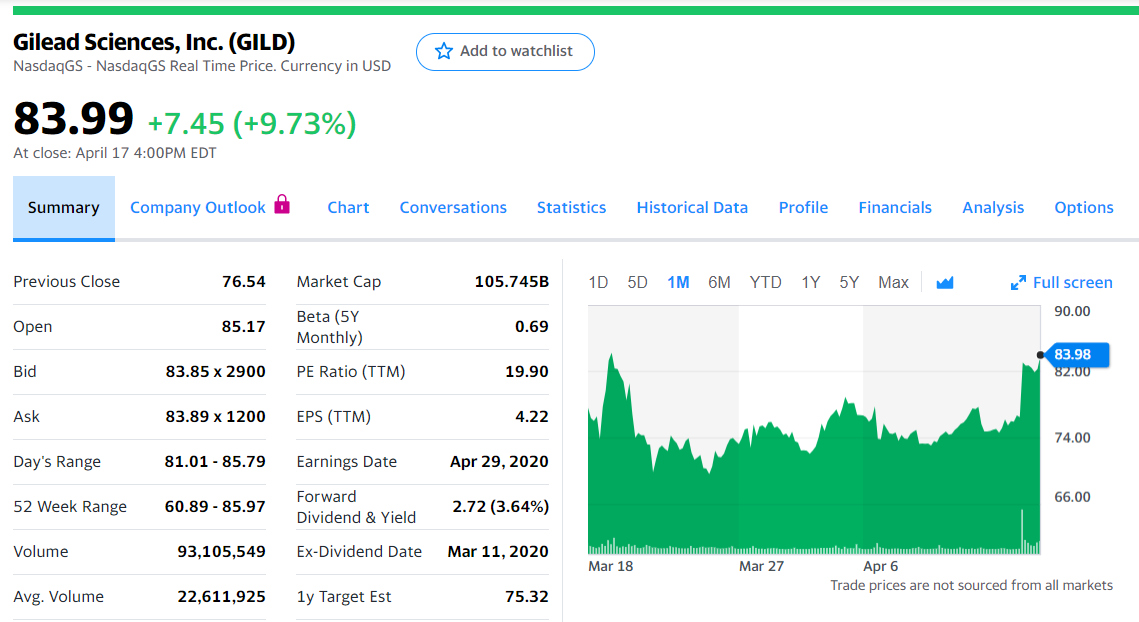Click the star icon in Add to watchlist

[x=444, y=51]
